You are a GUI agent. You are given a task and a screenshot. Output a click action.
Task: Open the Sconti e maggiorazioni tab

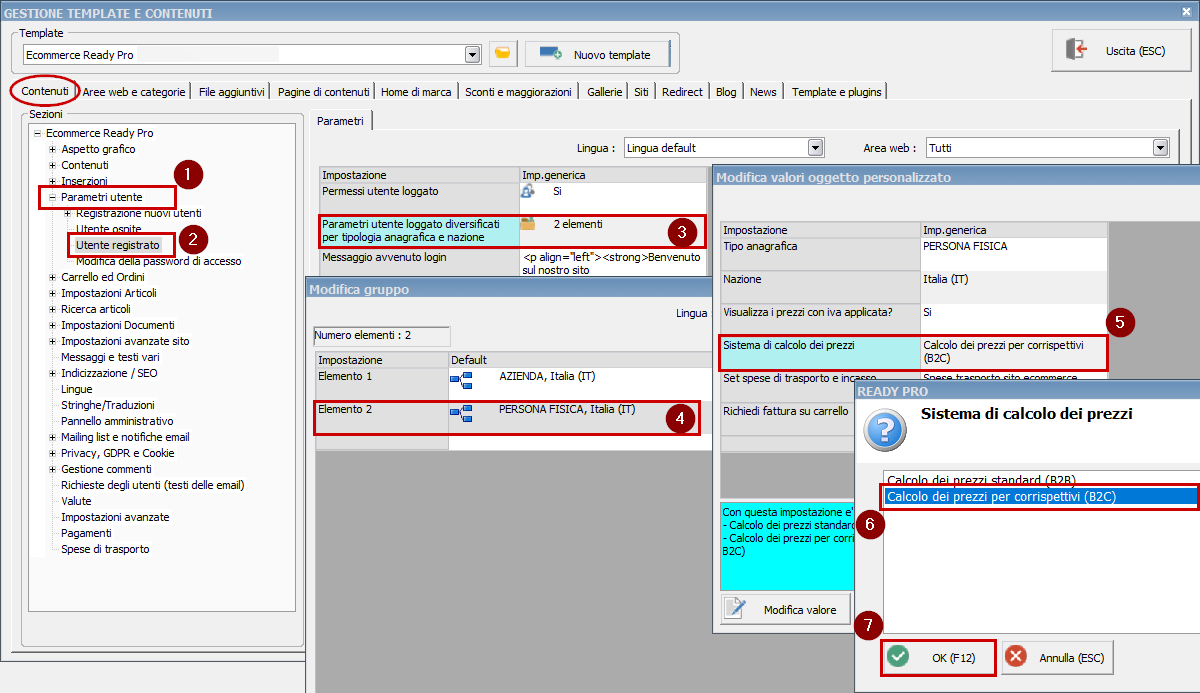(518, 92)
